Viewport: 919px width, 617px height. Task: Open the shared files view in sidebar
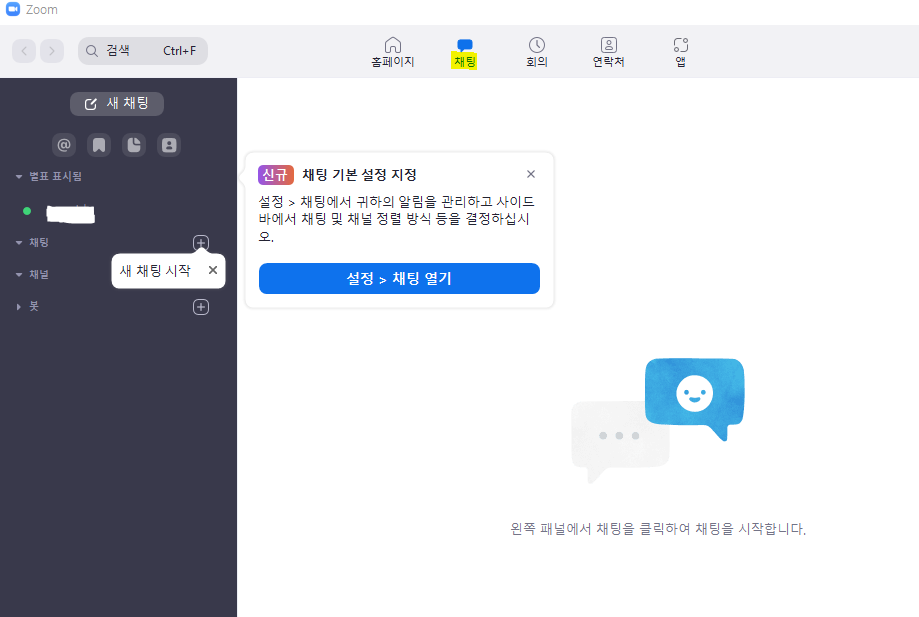click(x=133, y=144)
